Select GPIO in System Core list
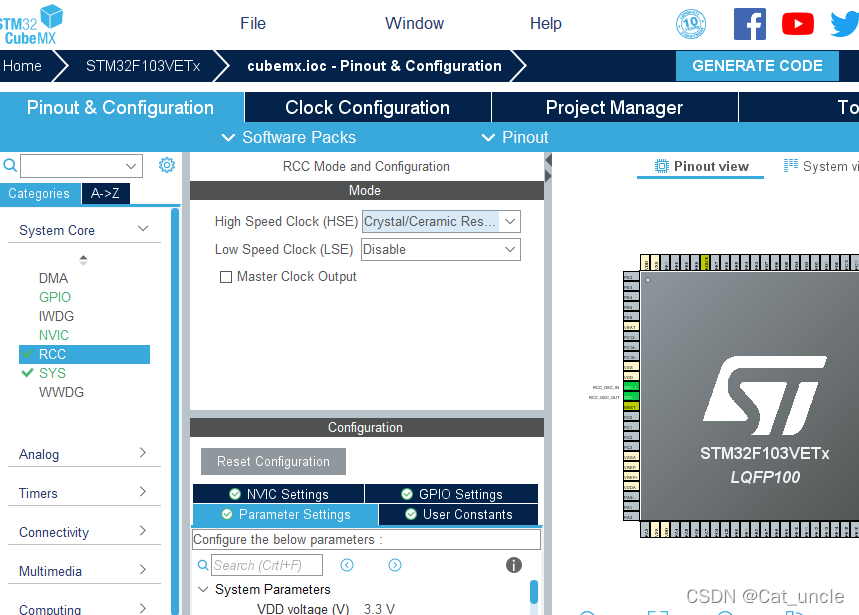The width and height of the screenshot is (859, 615). click(x=55, y=297)
